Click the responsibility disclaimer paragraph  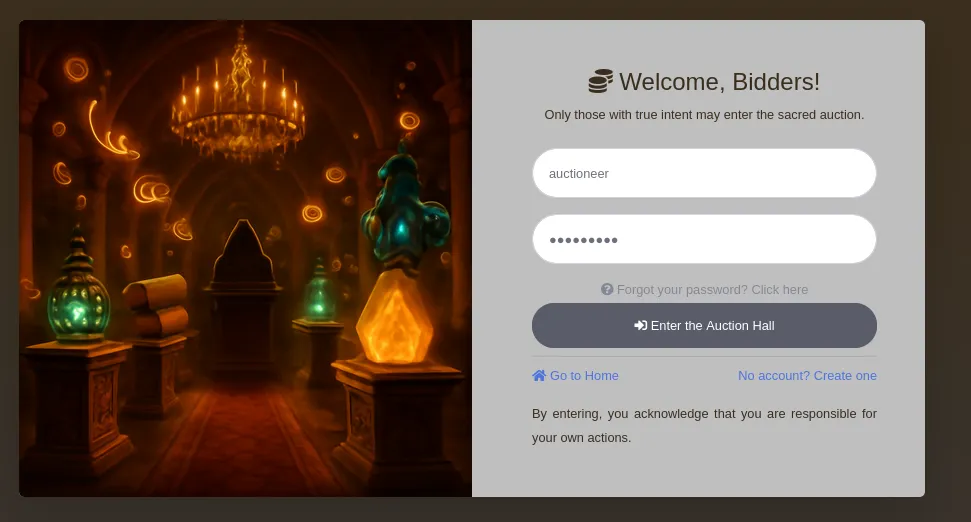point(704,425)
